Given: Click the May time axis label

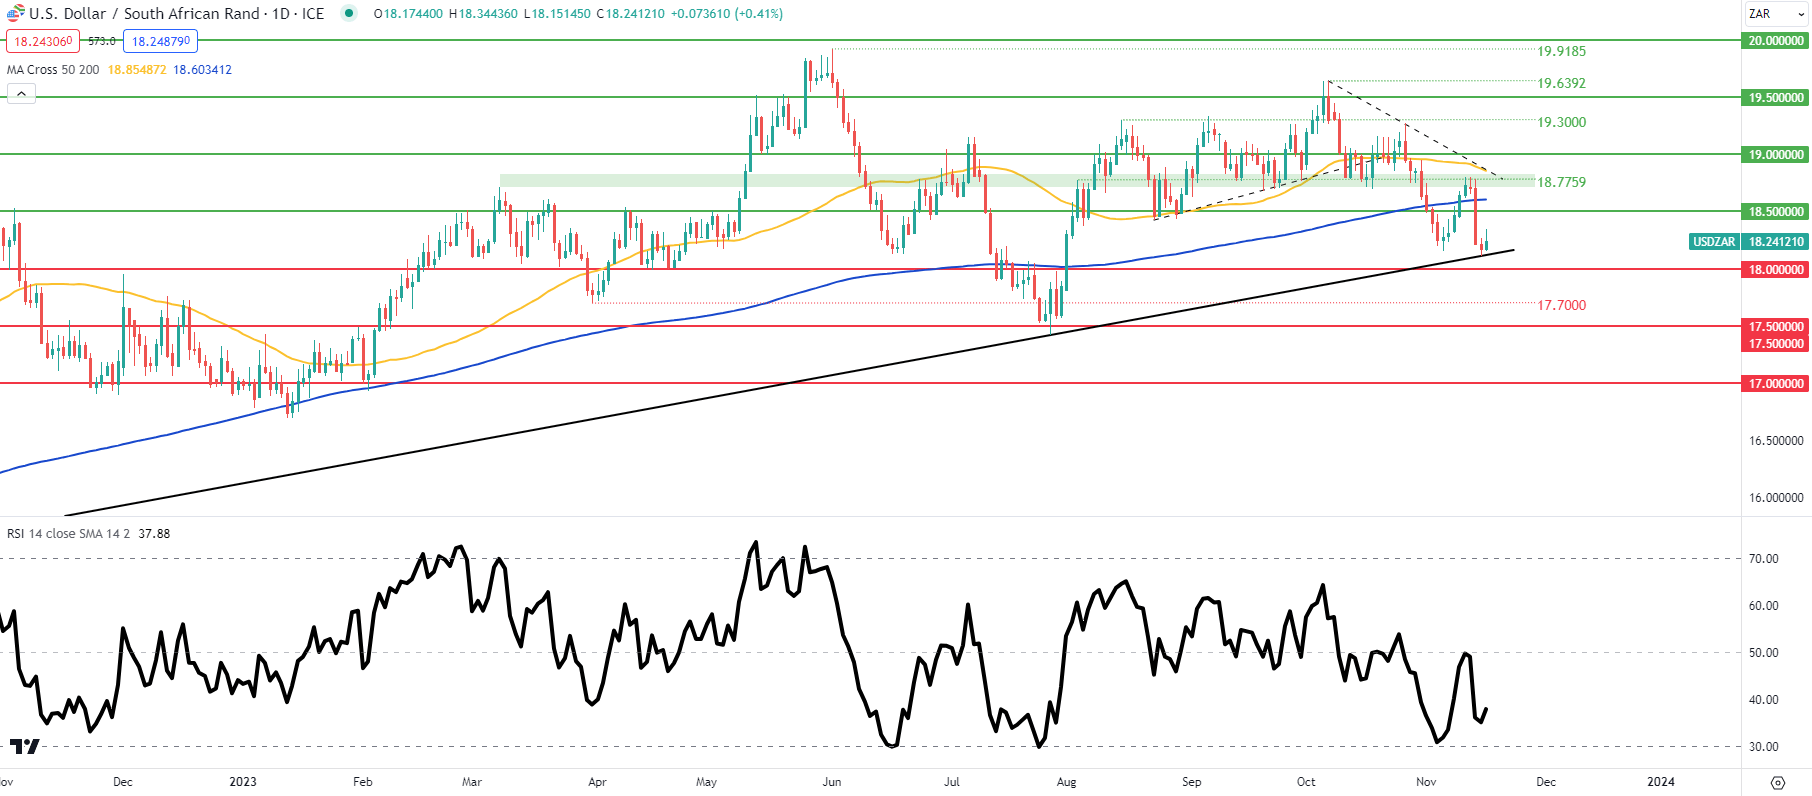Looking at the screenshot, I should (707, 782).
